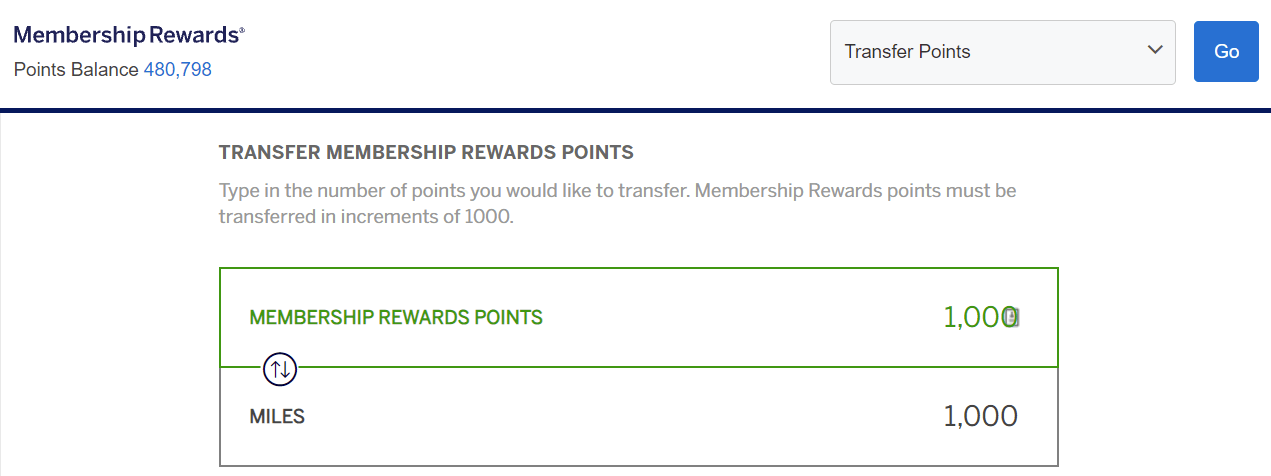
Task: Click the Transfer Points text inside the dropdown
Action: tap(907, 51)
